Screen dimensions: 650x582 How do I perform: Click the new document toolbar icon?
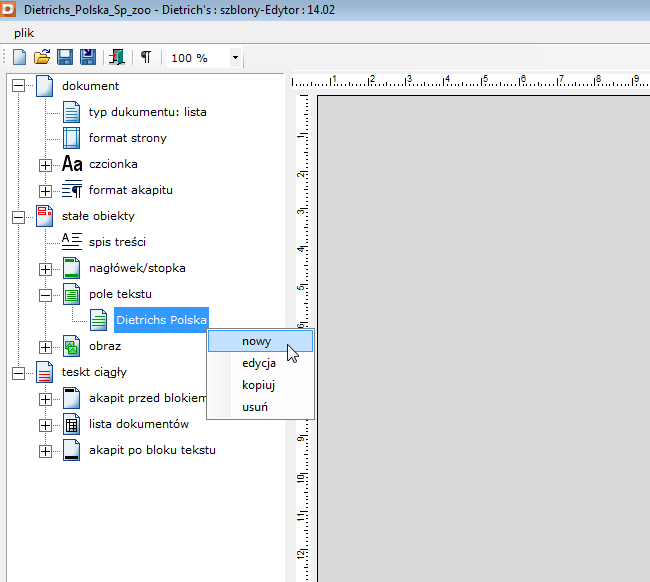[x=19, y=57]
